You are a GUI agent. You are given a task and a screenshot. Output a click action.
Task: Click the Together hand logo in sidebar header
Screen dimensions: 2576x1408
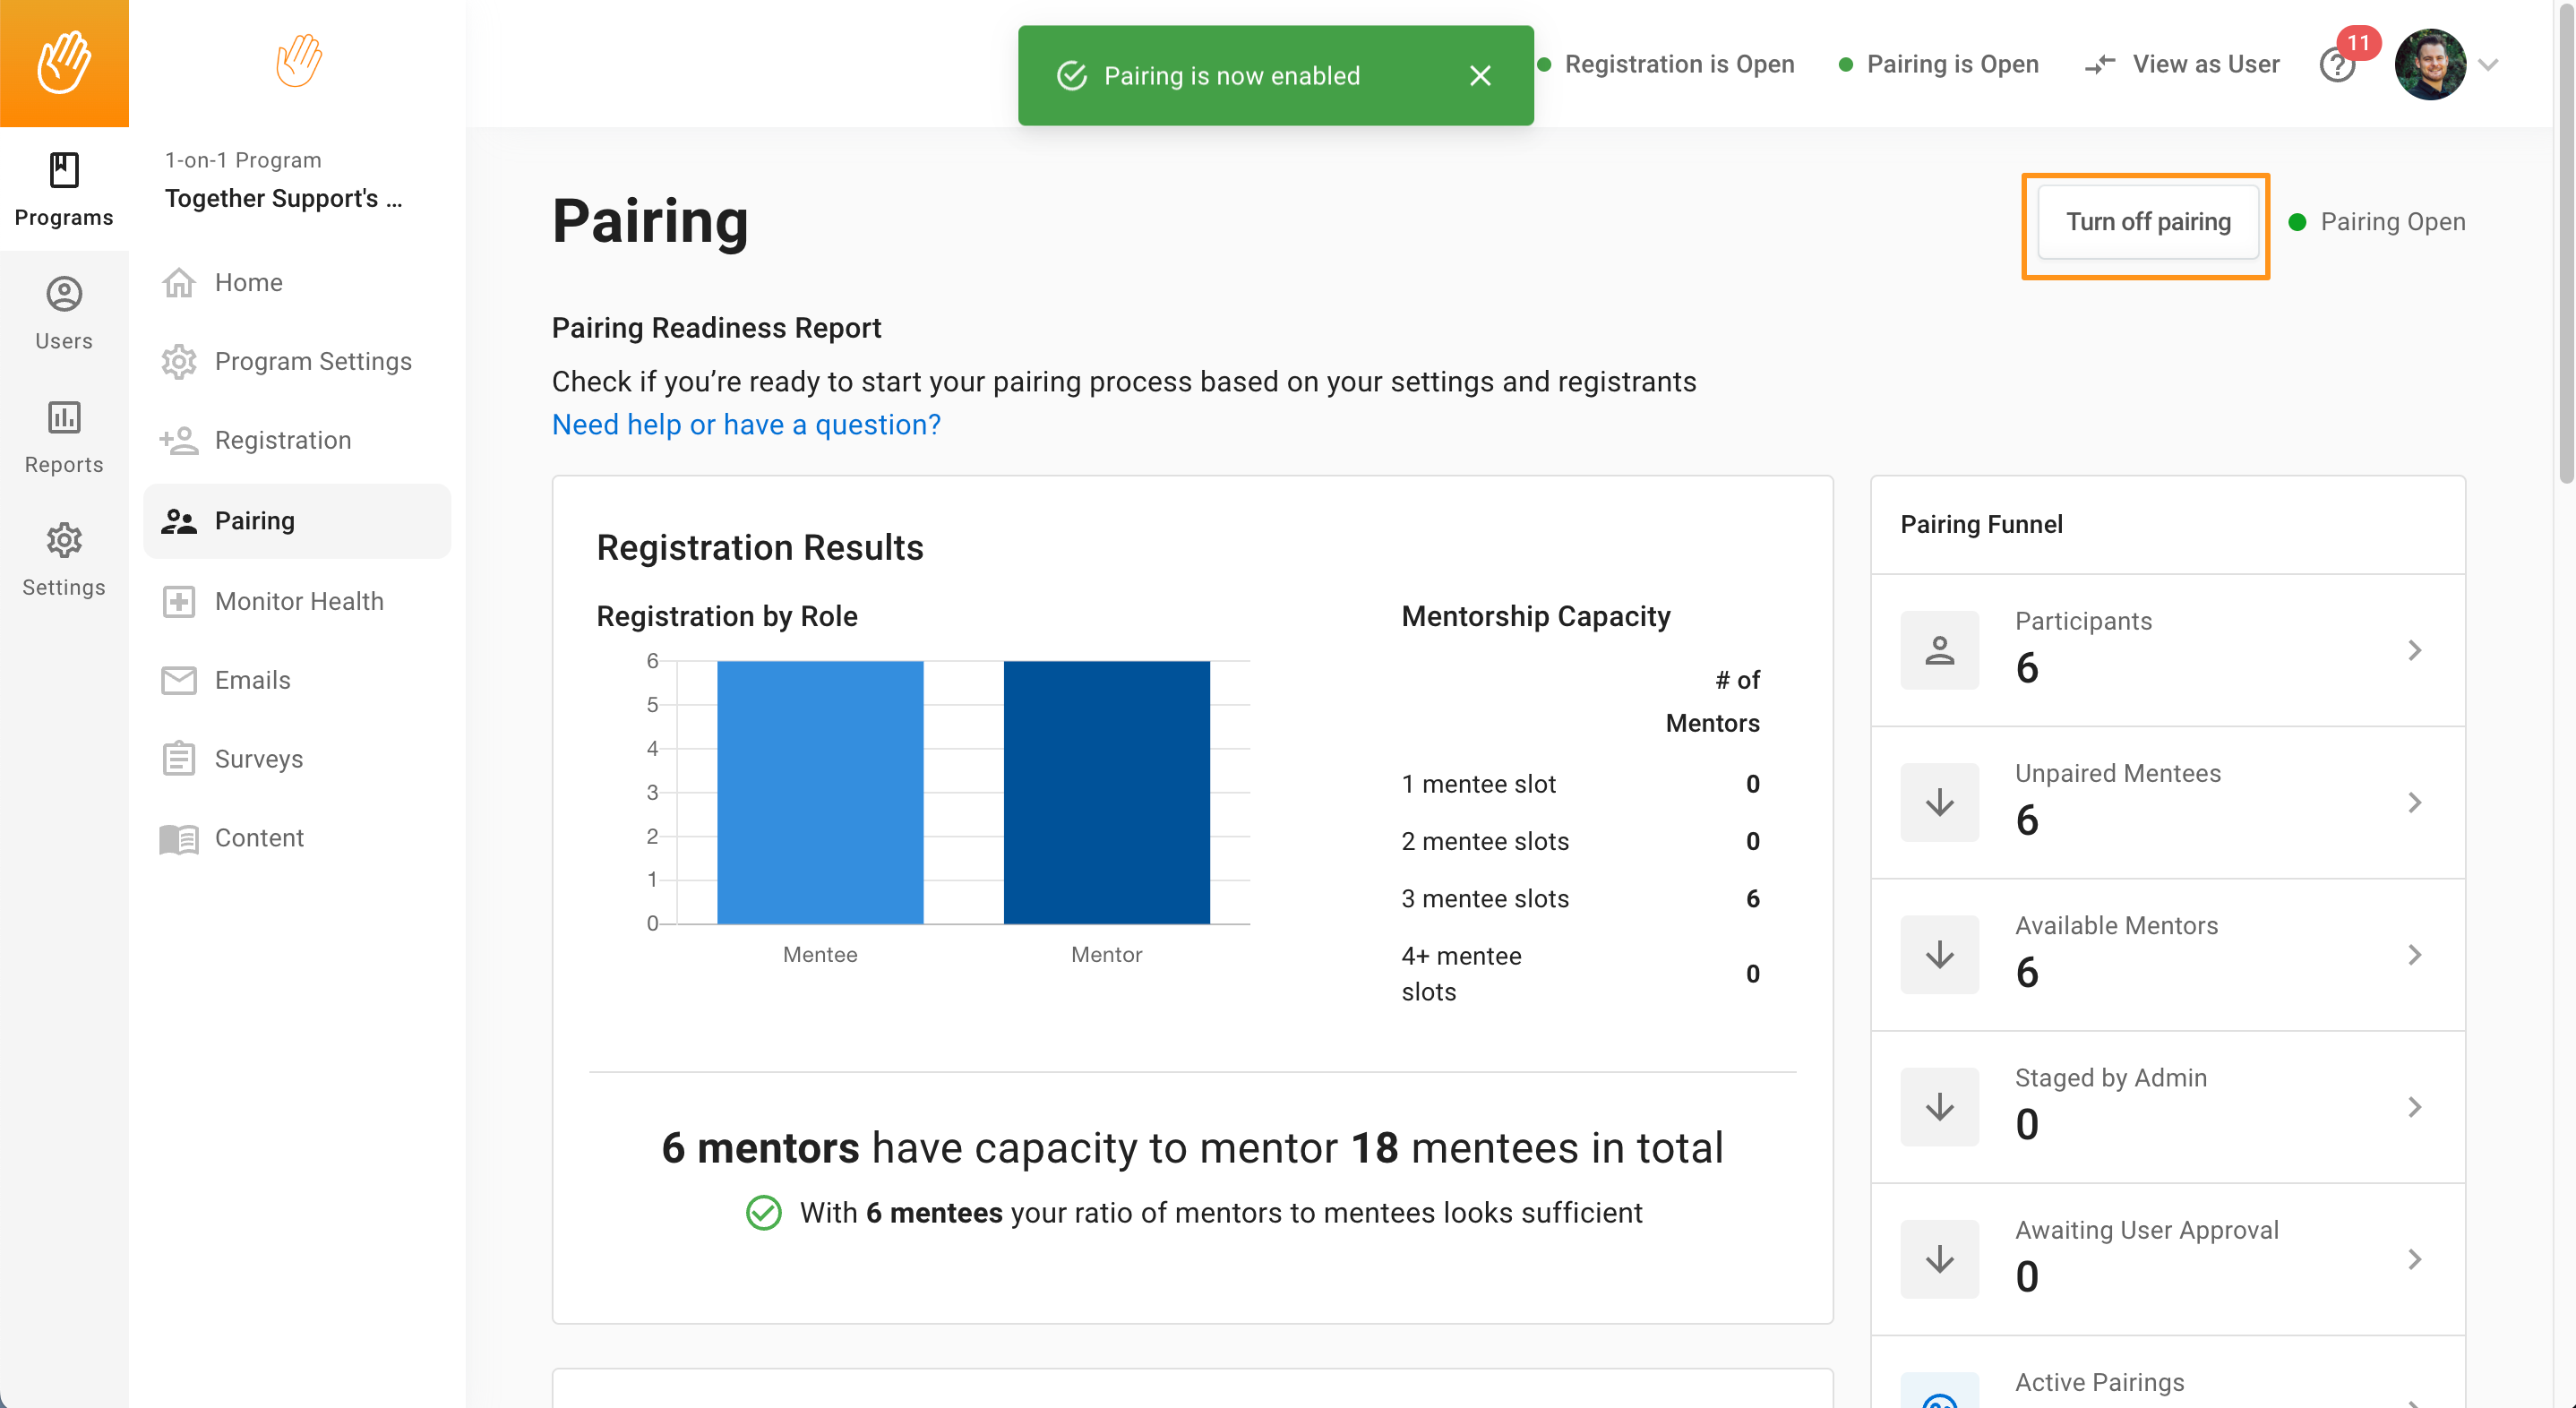pyautogui.click(x=298, y=61)
